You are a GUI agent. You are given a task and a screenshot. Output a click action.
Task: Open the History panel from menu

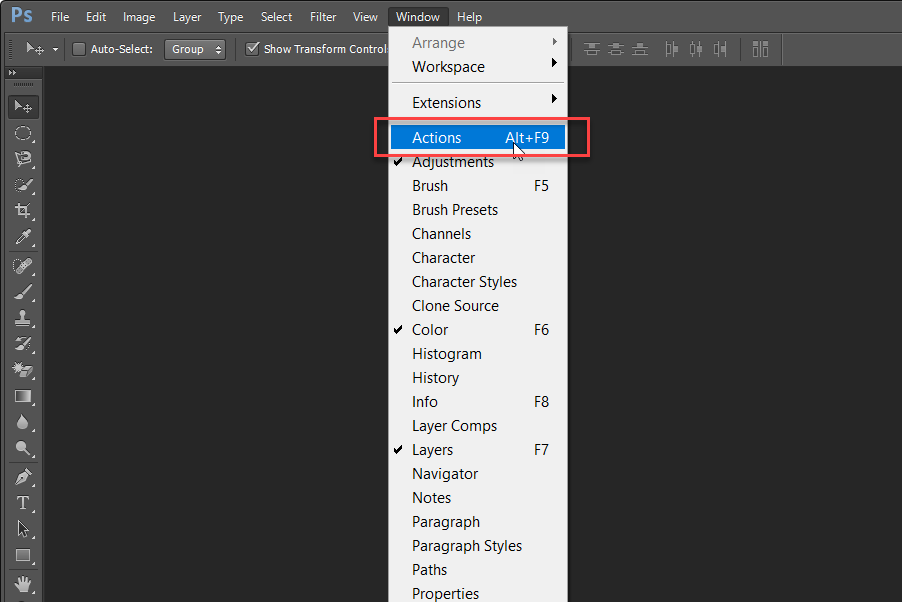point(435,378)
